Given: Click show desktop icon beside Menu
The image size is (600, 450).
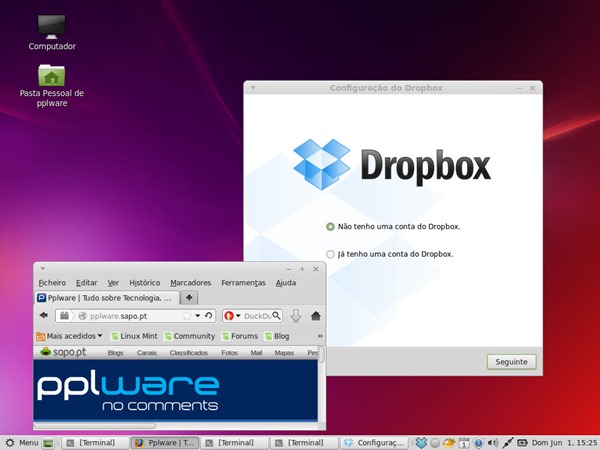Looking at the screenshot, I should 48,443.
